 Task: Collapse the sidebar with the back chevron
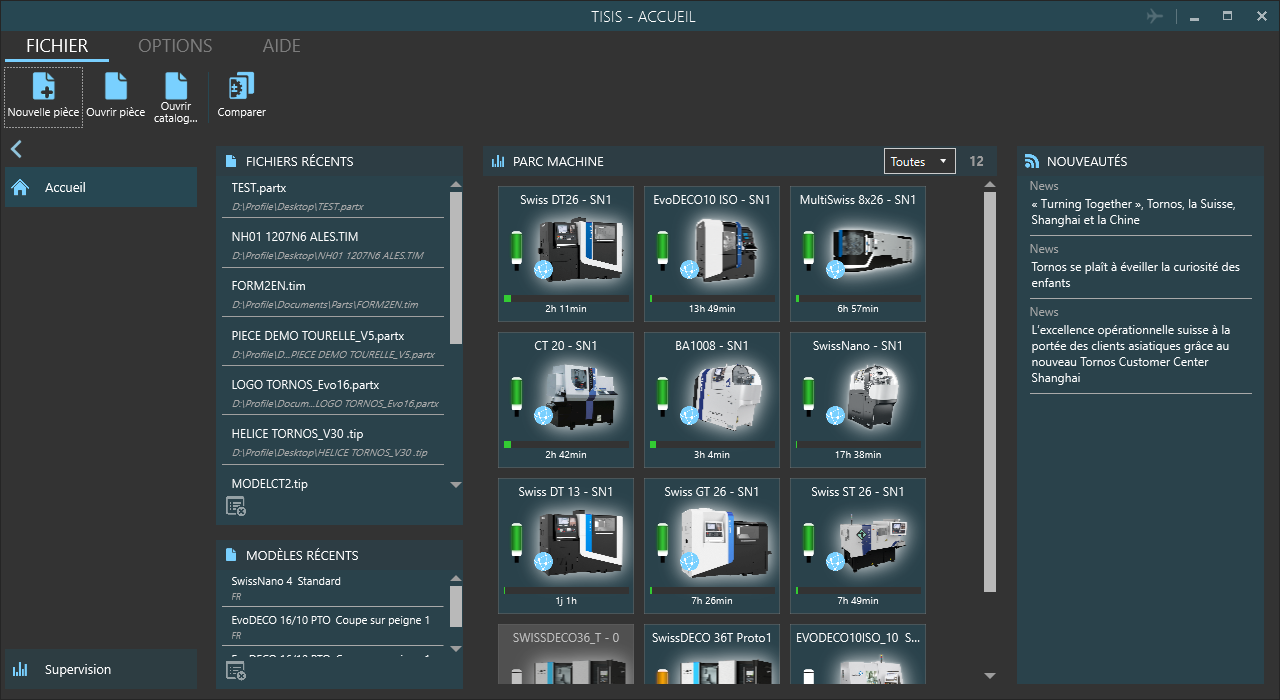pyautogui.click(x=16, y=150)
